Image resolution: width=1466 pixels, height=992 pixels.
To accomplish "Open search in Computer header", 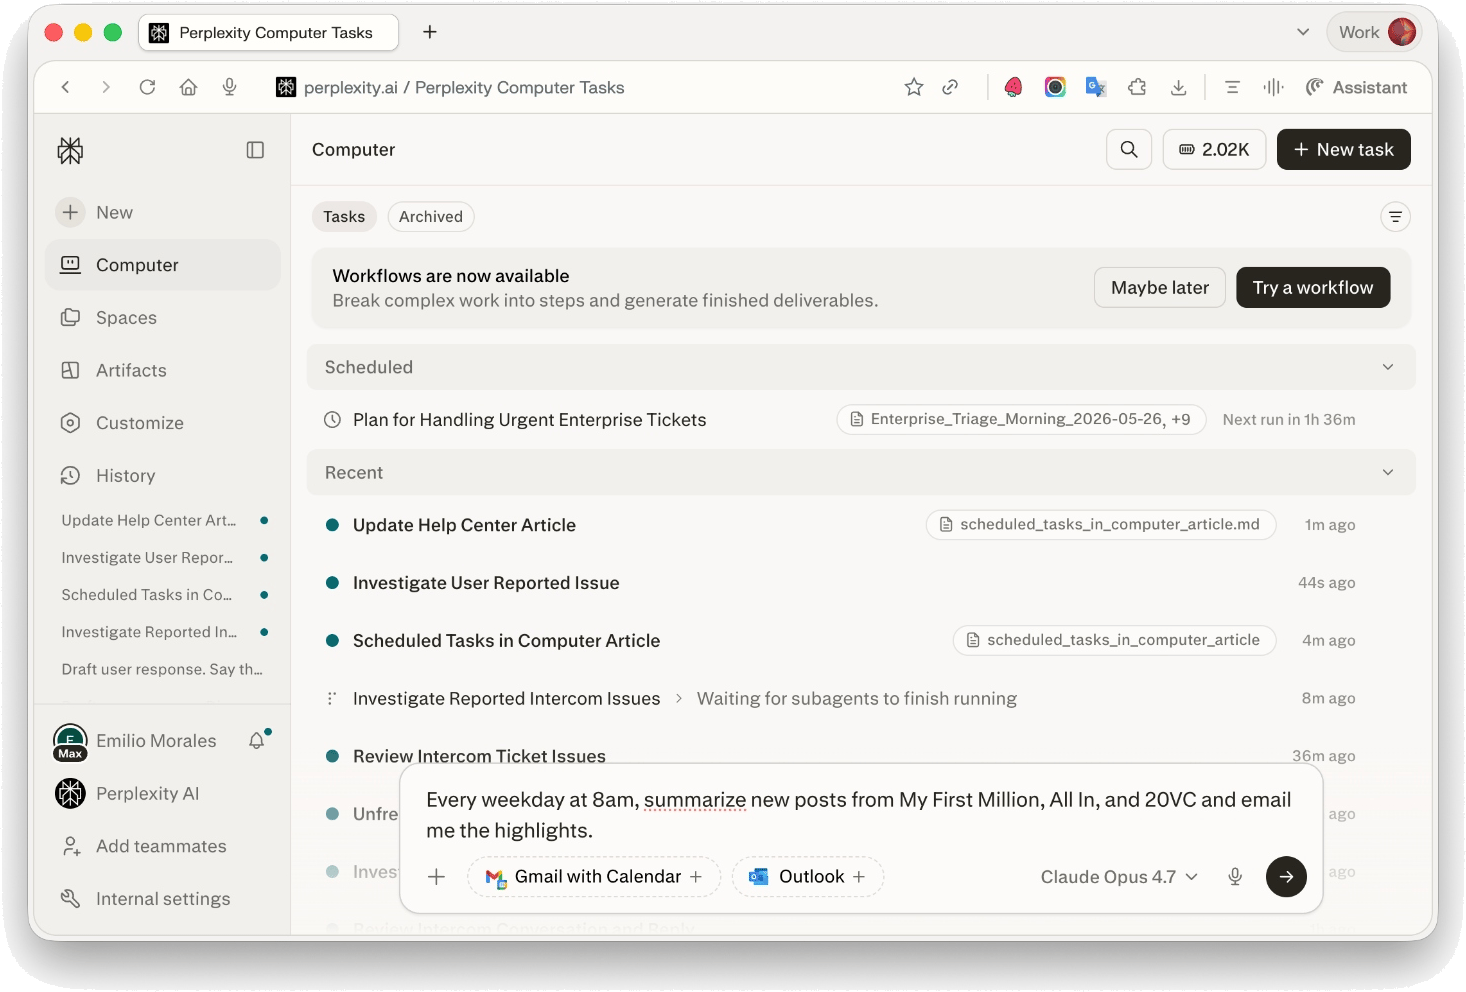I will [x=1129, y=149].
